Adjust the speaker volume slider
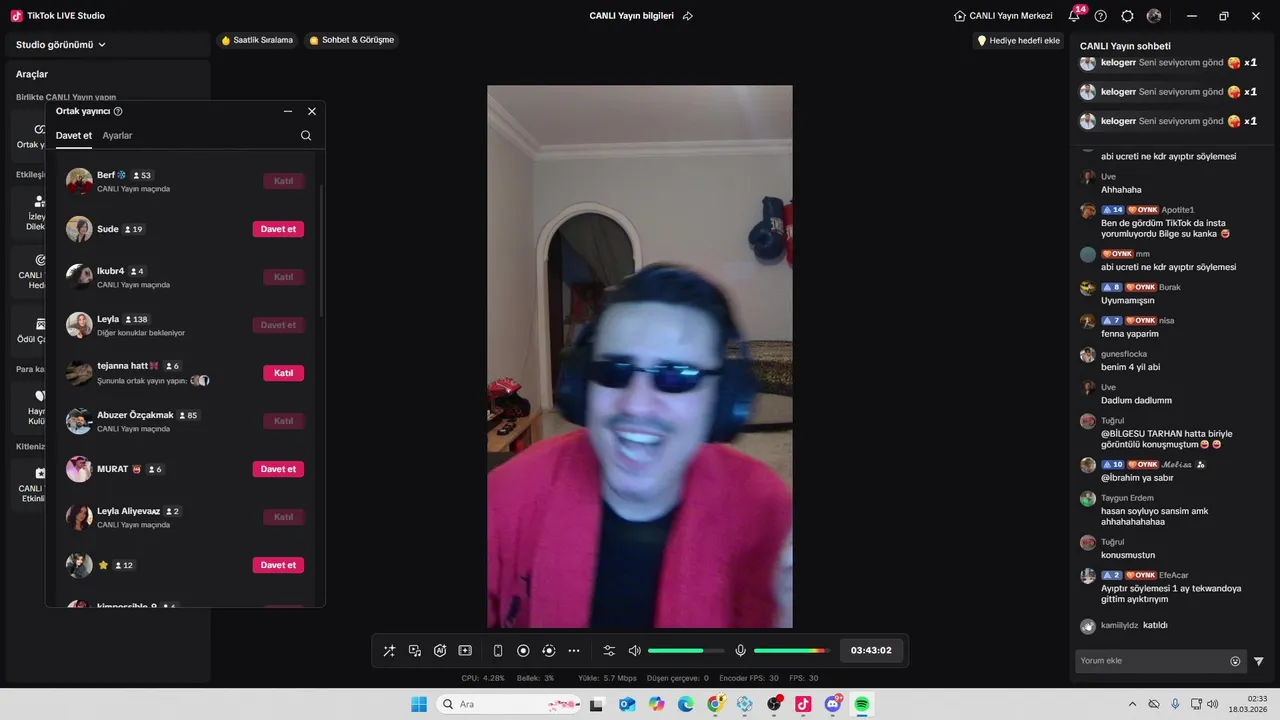The height and width of the screenshot is (720, 1280). click(x=686, y=651)
